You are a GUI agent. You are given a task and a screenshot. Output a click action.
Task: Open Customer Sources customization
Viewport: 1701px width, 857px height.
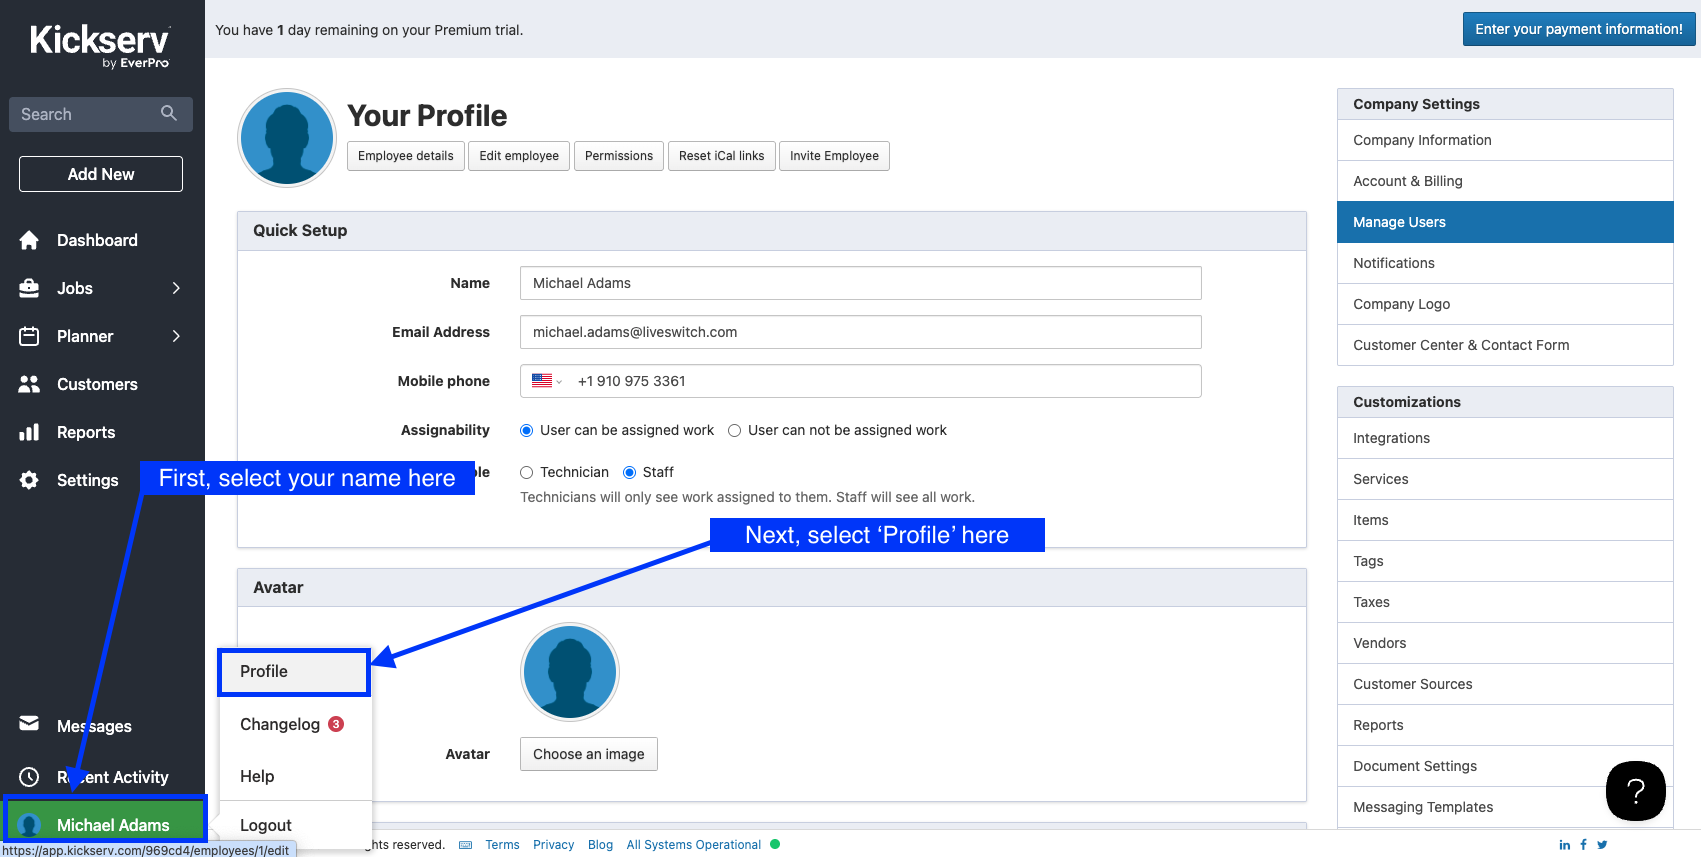click(x=1505, y=684)
